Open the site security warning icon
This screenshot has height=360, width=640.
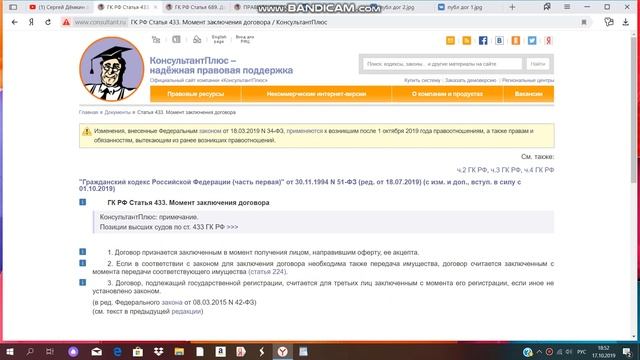[x=66, y=22]
